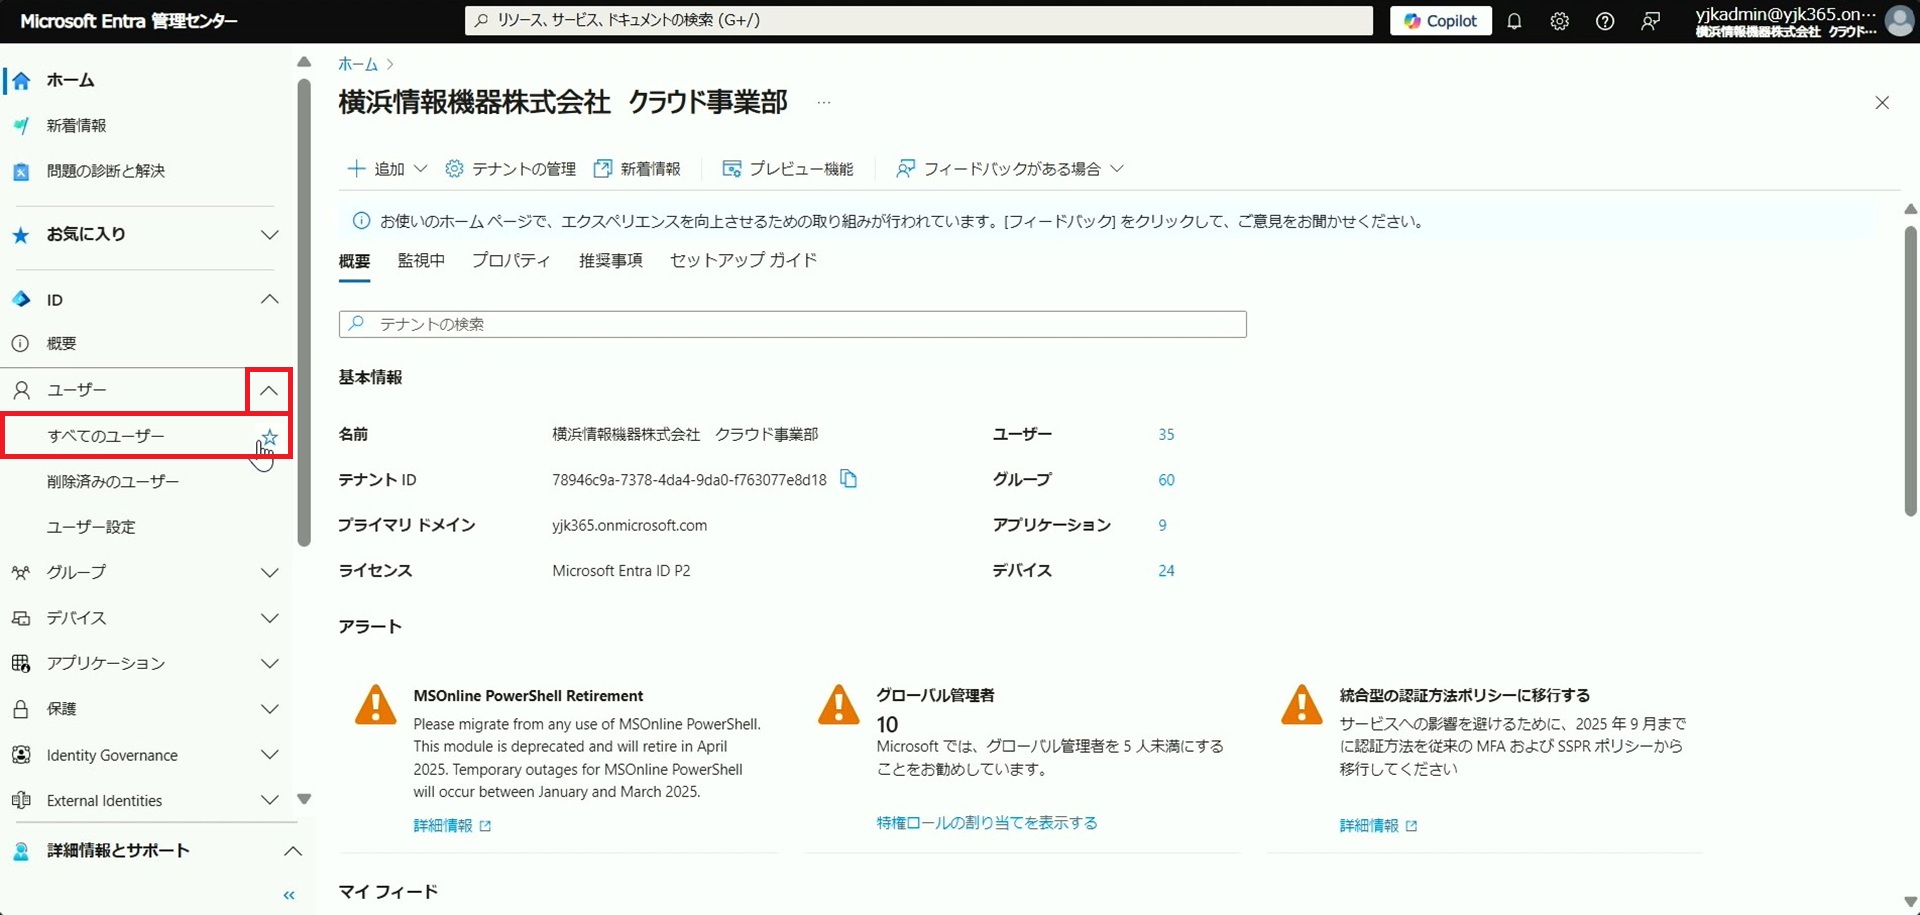Open the notifications bell icon
This screenshot has height=915, width=1920.
(x=1514, y=21)
